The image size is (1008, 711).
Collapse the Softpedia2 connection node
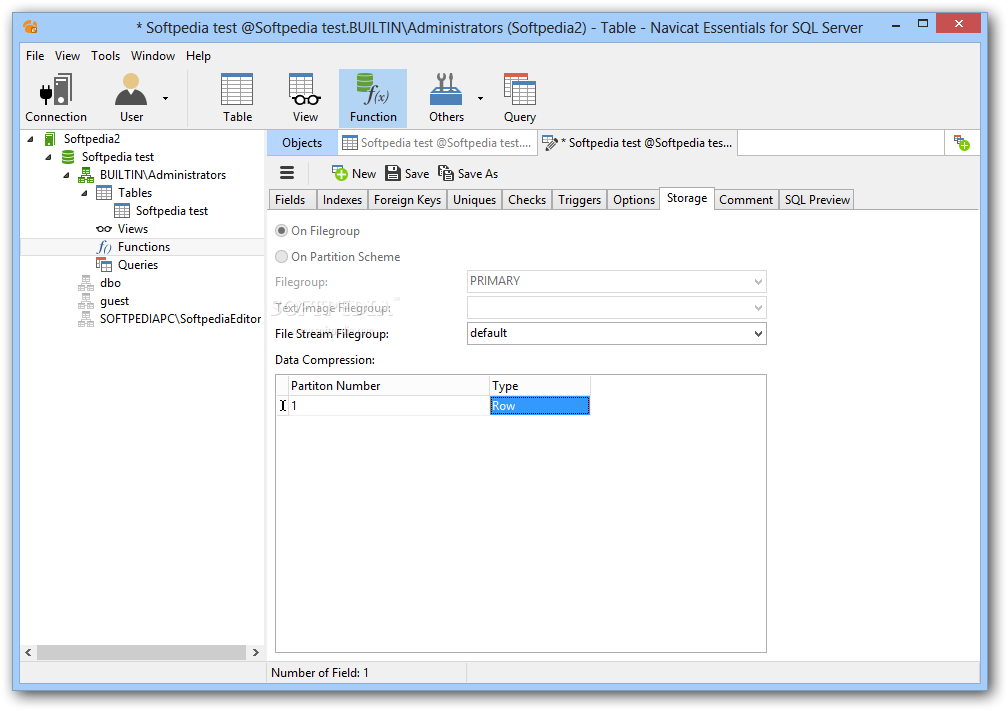[x=30, y=139]
